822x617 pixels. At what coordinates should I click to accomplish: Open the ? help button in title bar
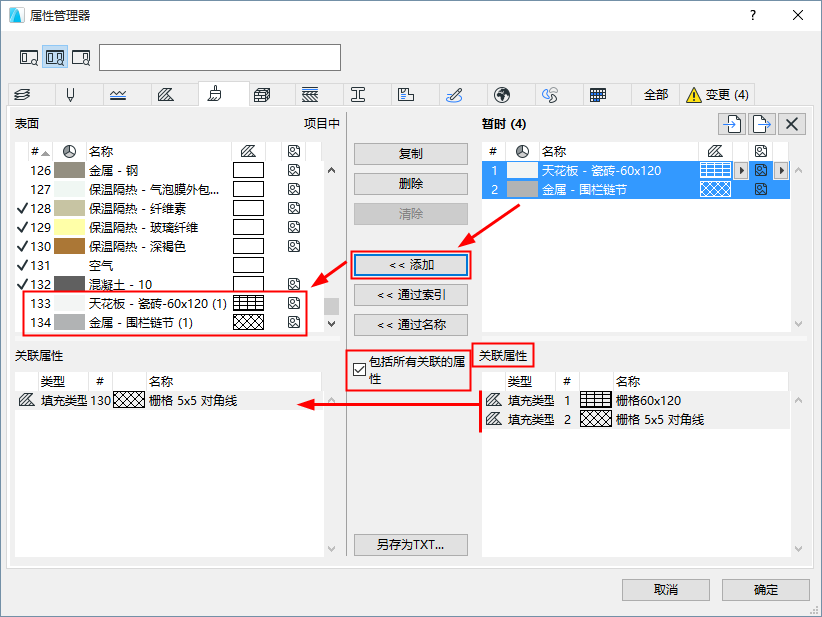pos(753,15)
